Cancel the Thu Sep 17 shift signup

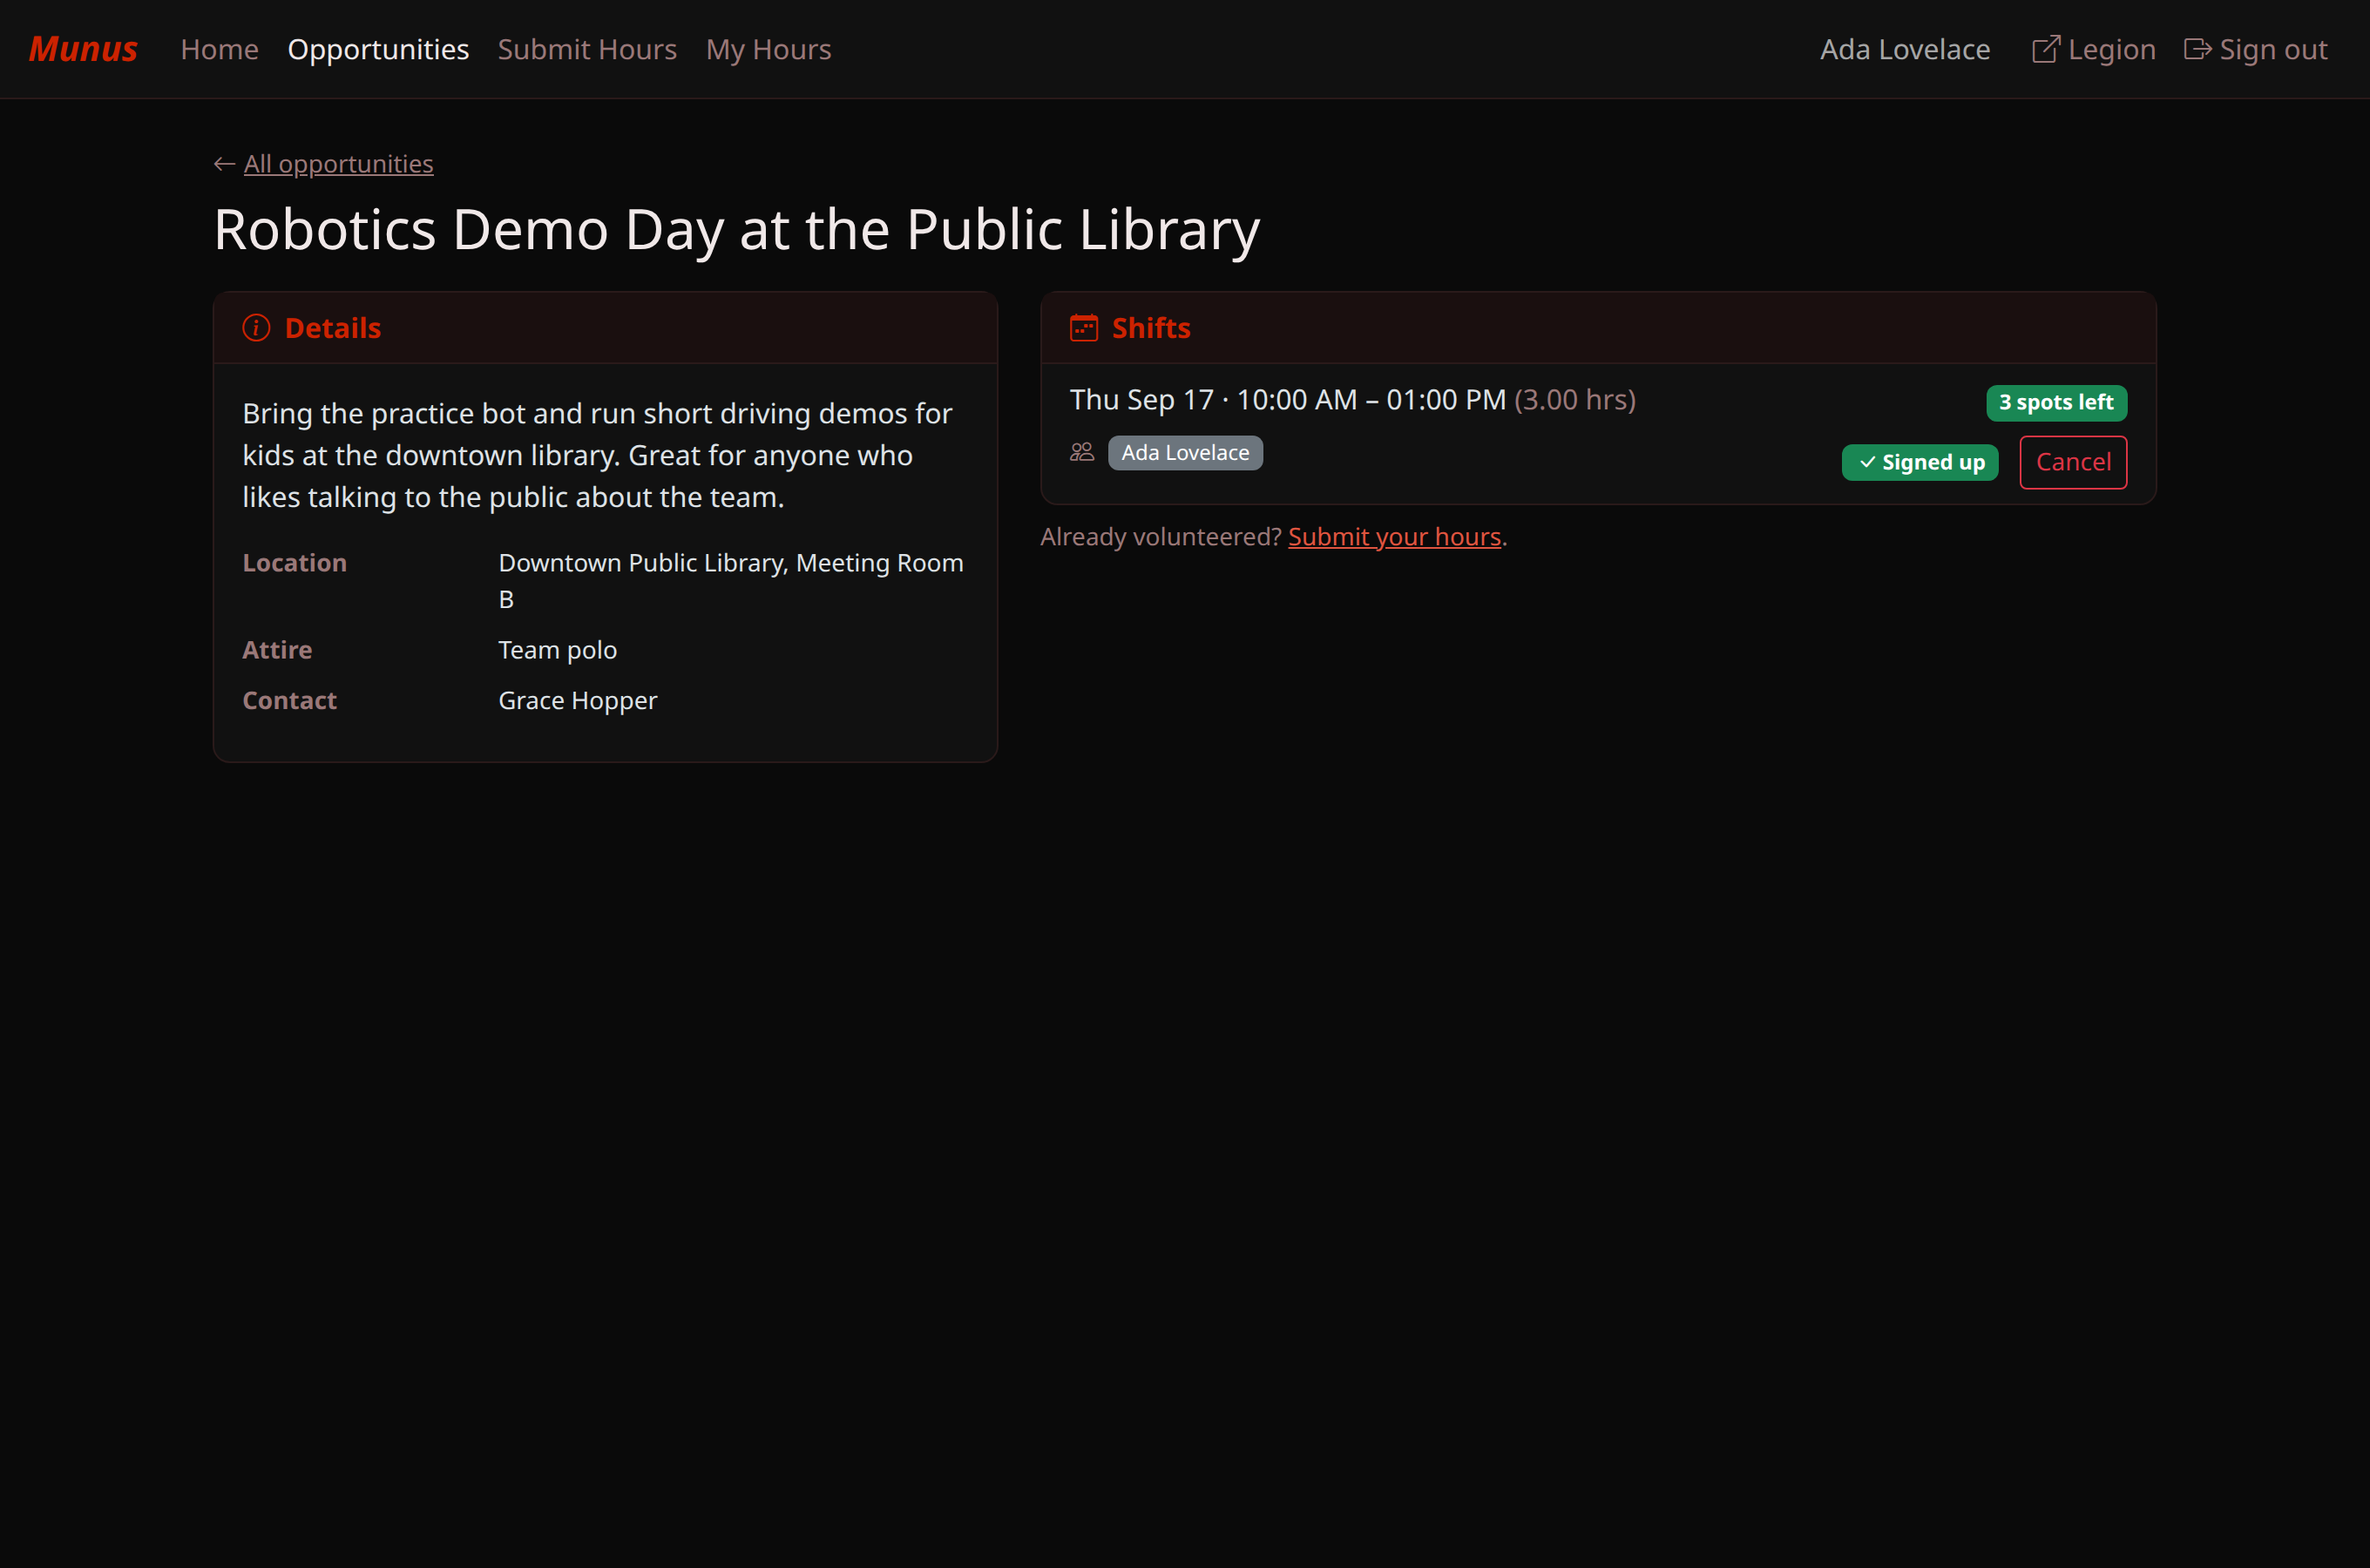tap(2073, 462)
